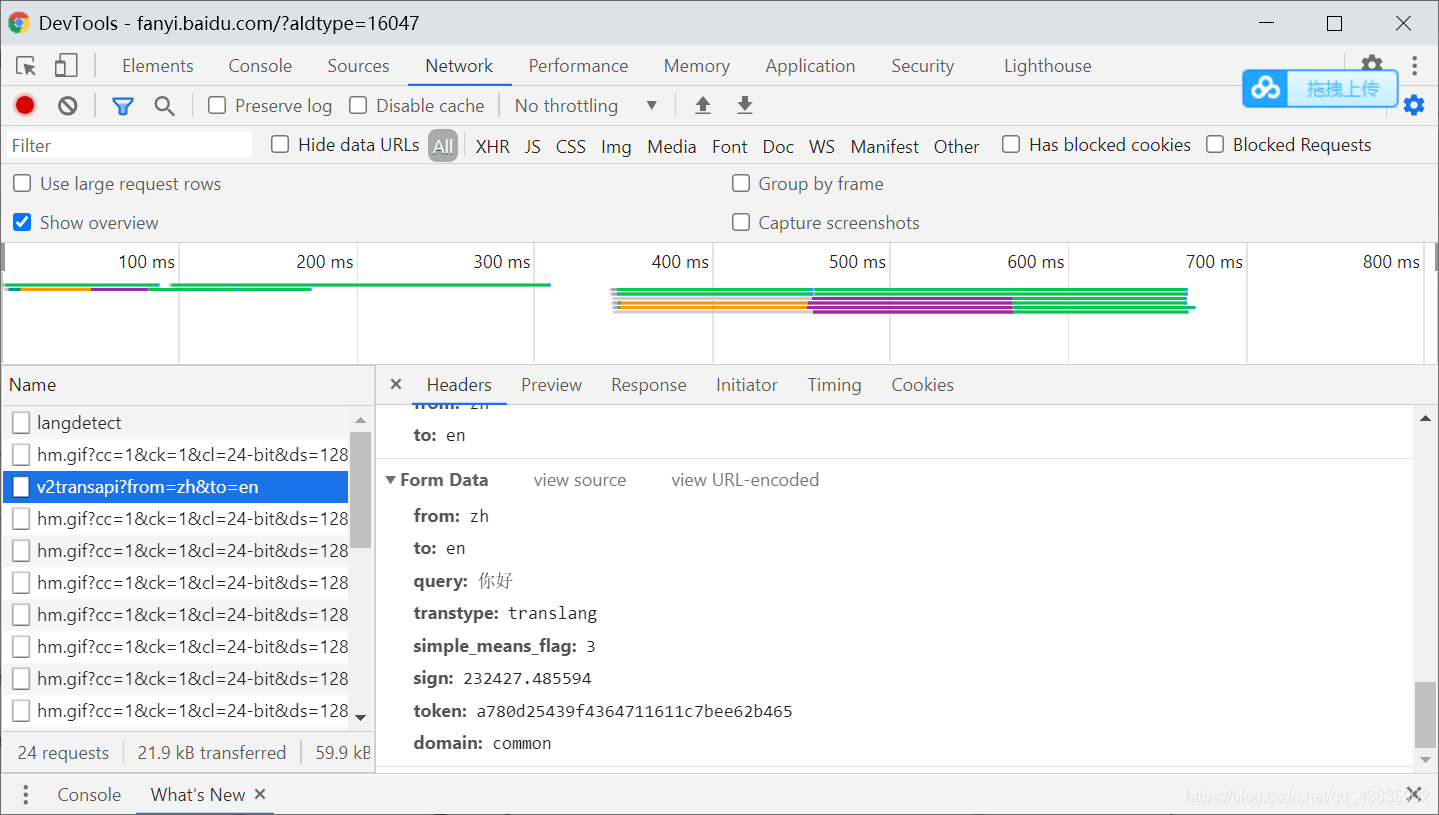Show the Initiator tab of request
The width and height of the screenshot is (1439, 815).
[x=746, y=385]
